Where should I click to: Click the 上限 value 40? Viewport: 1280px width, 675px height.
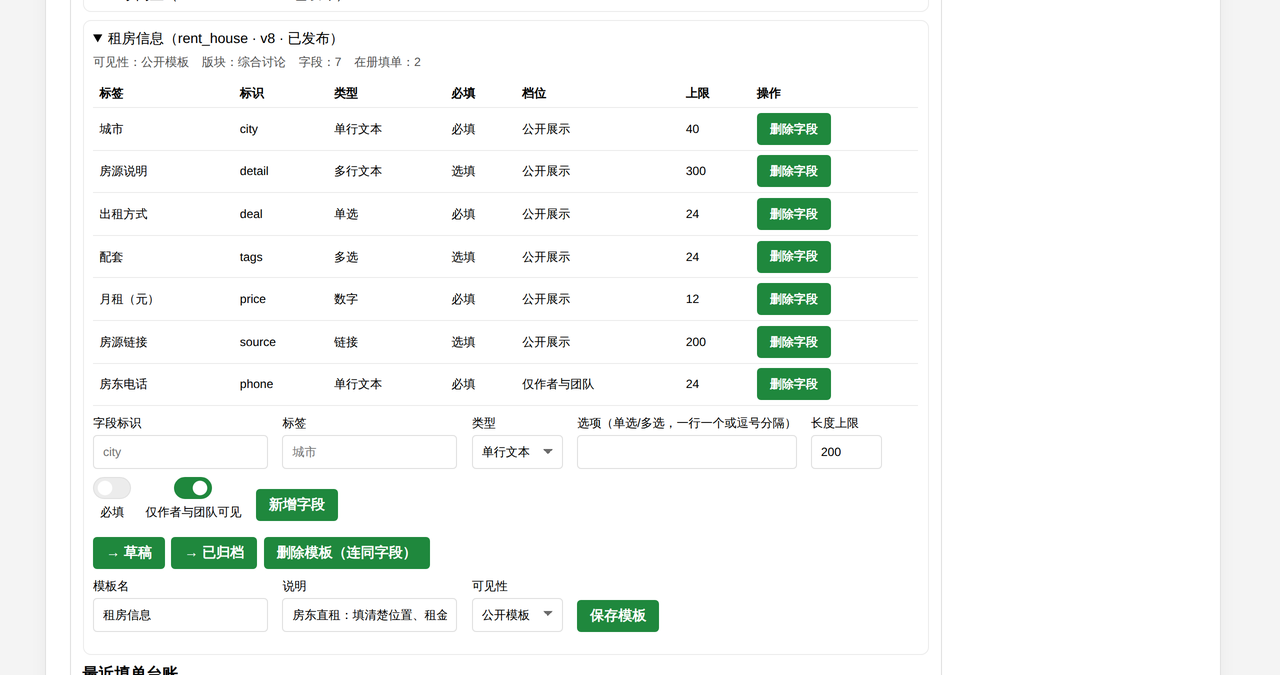click(693, 129)
